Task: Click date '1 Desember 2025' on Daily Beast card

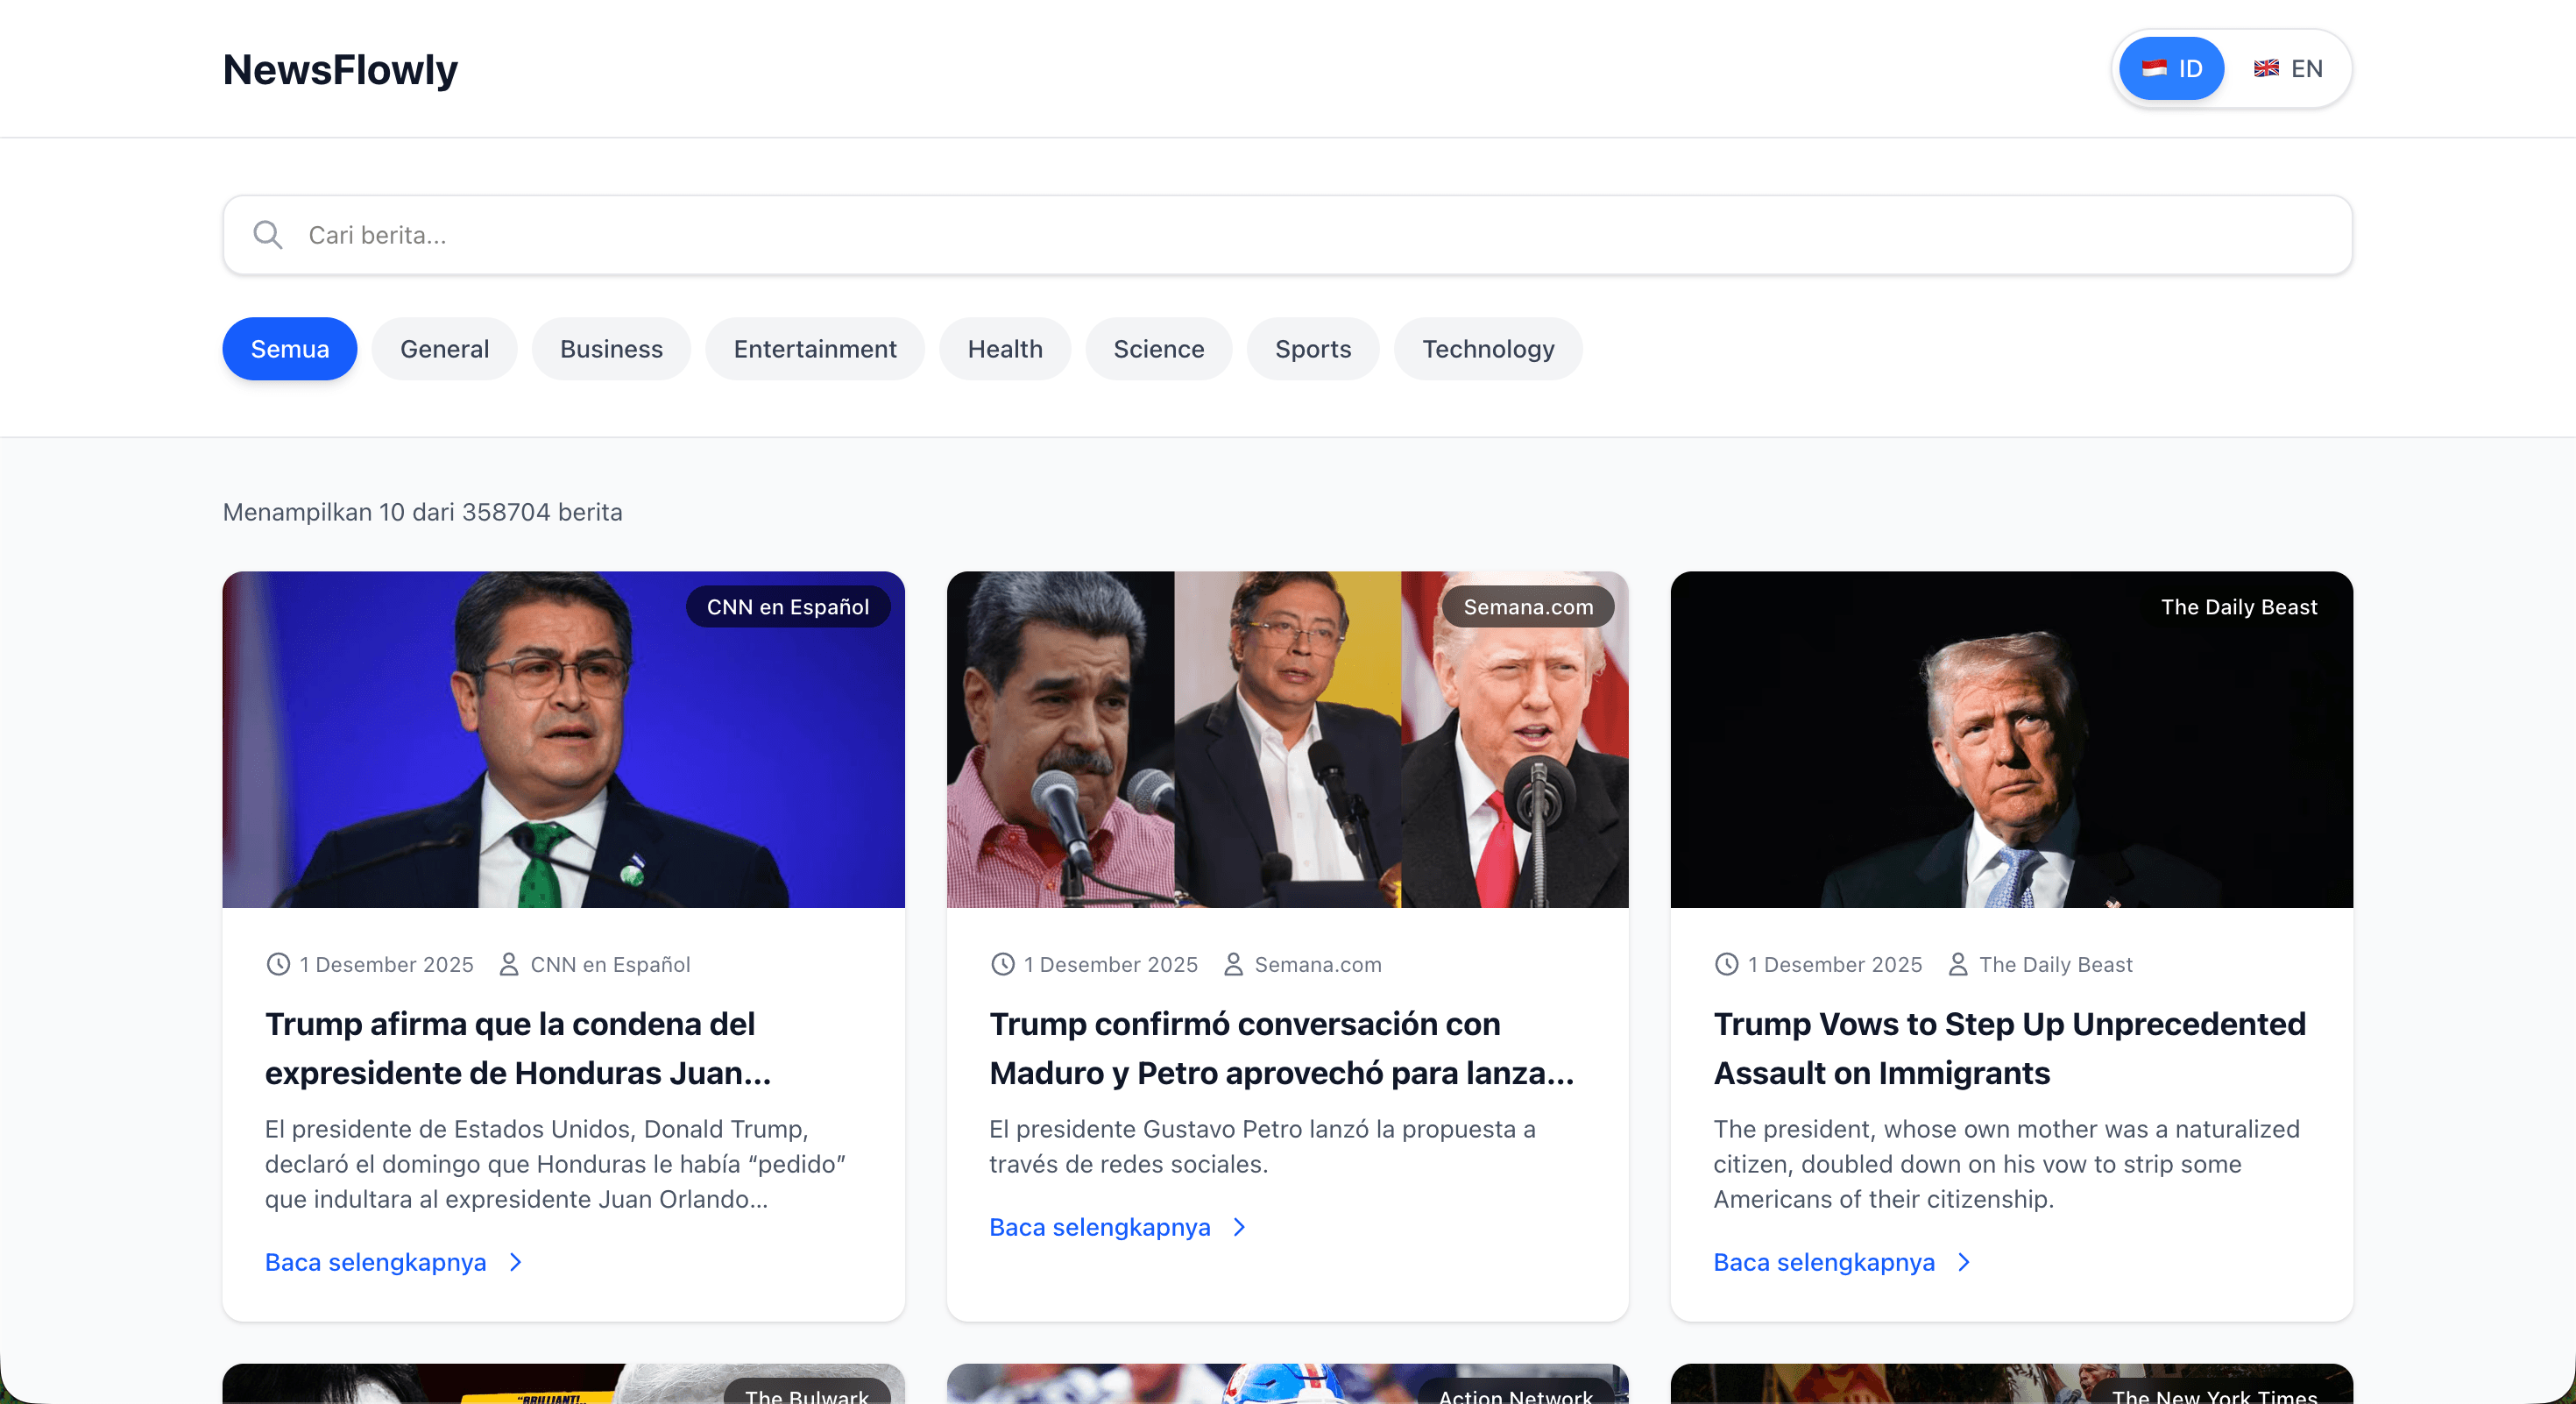Action: (1835, 964)
